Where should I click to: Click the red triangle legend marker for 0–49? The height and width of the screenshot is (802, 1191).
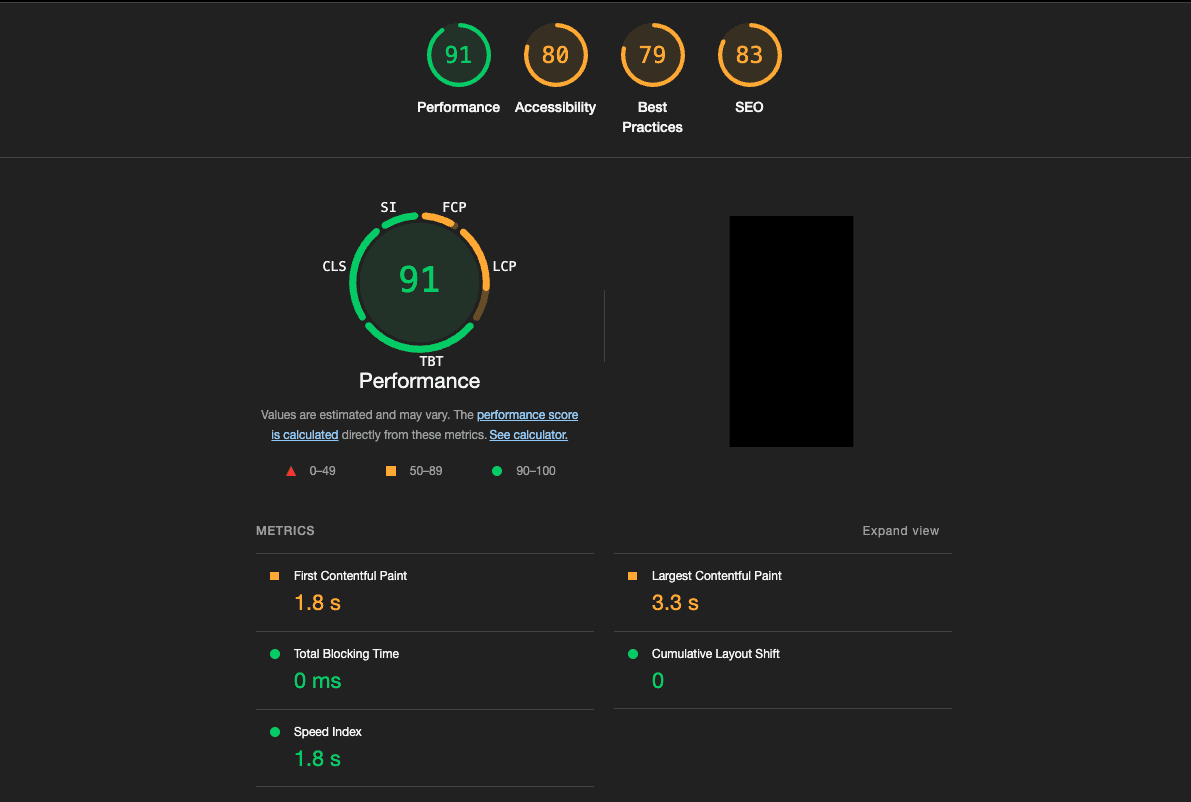[x=290, y=470]
